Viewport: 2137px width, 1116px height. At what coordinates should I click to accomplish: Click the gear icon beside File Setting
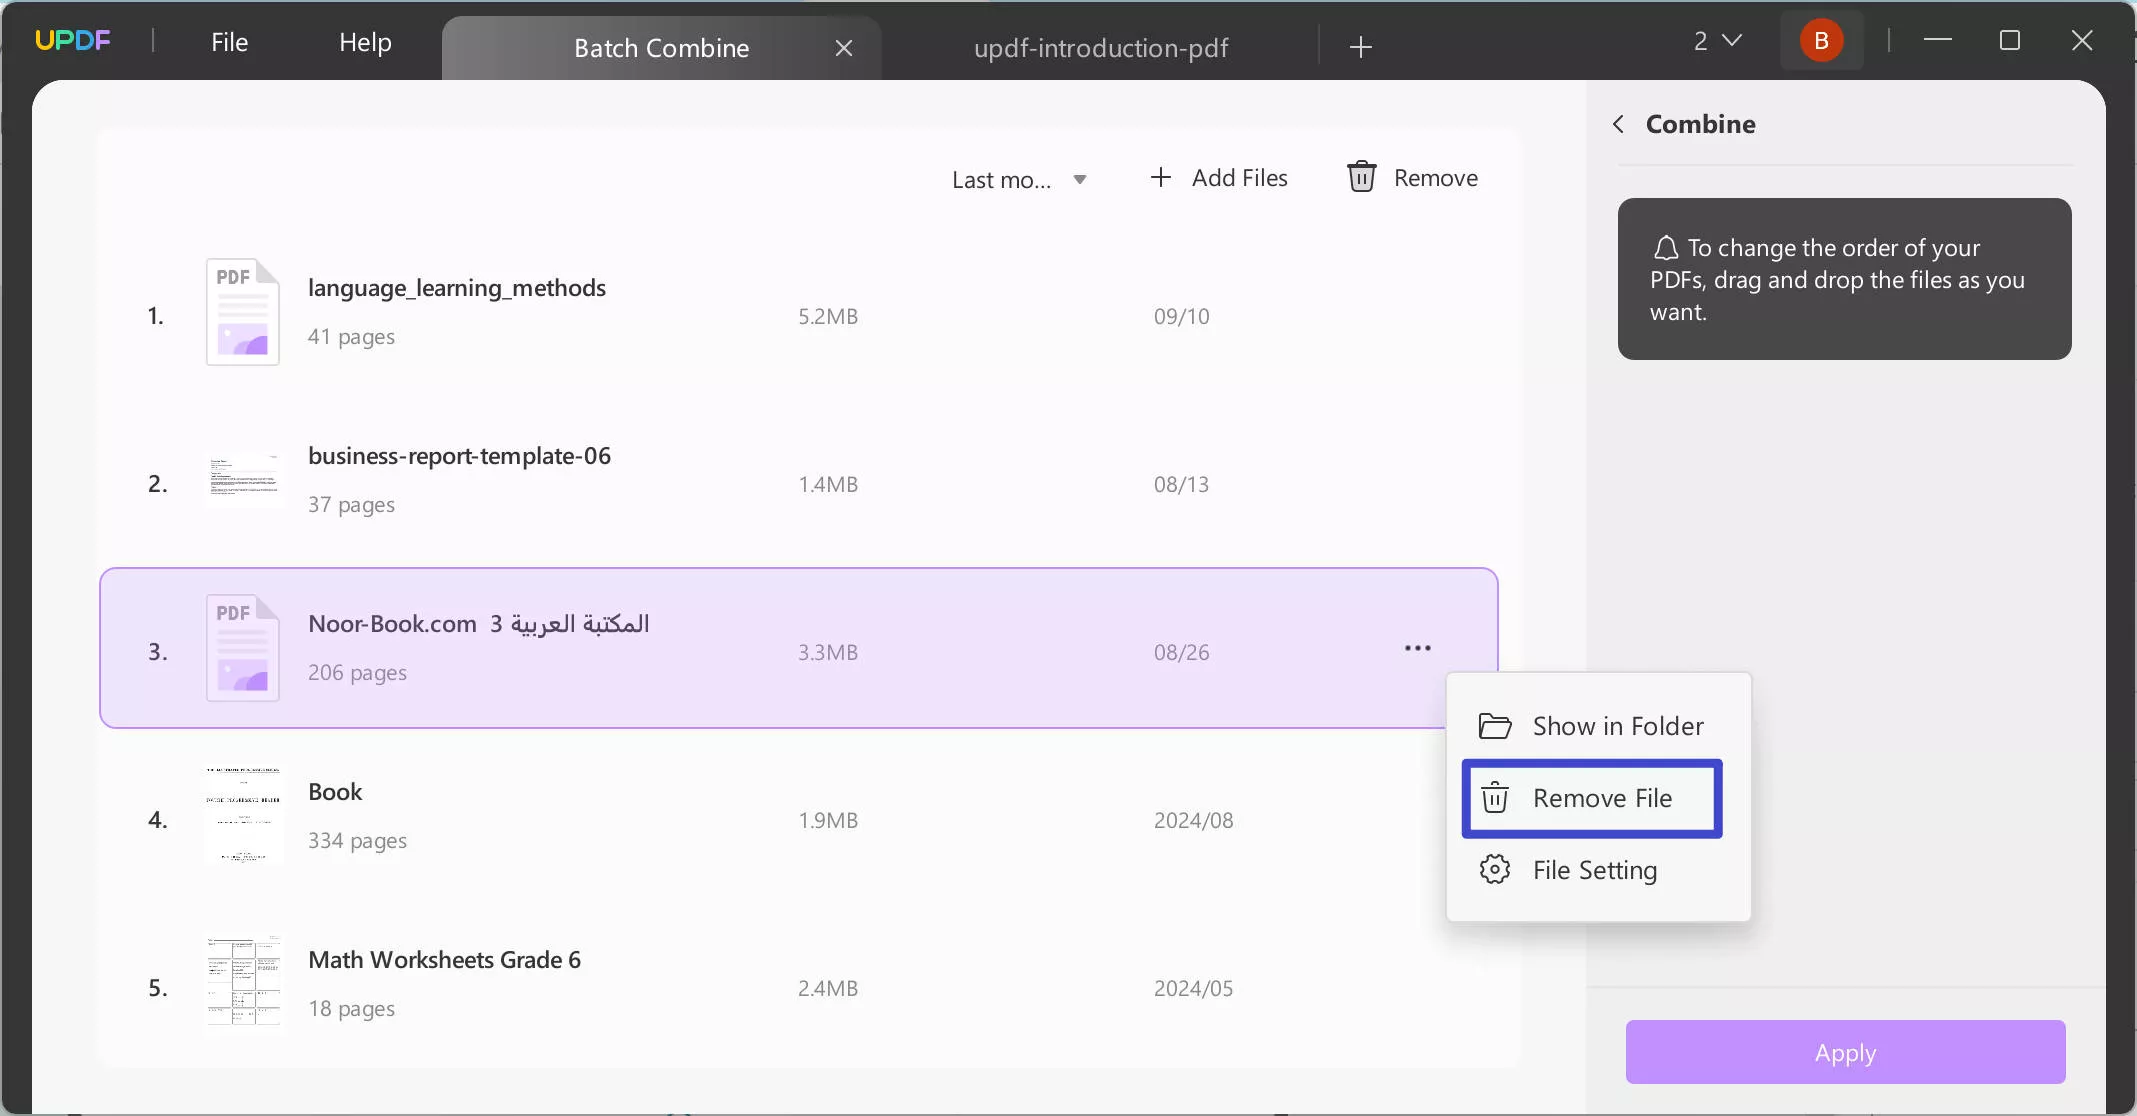(x=1495, y=869)
